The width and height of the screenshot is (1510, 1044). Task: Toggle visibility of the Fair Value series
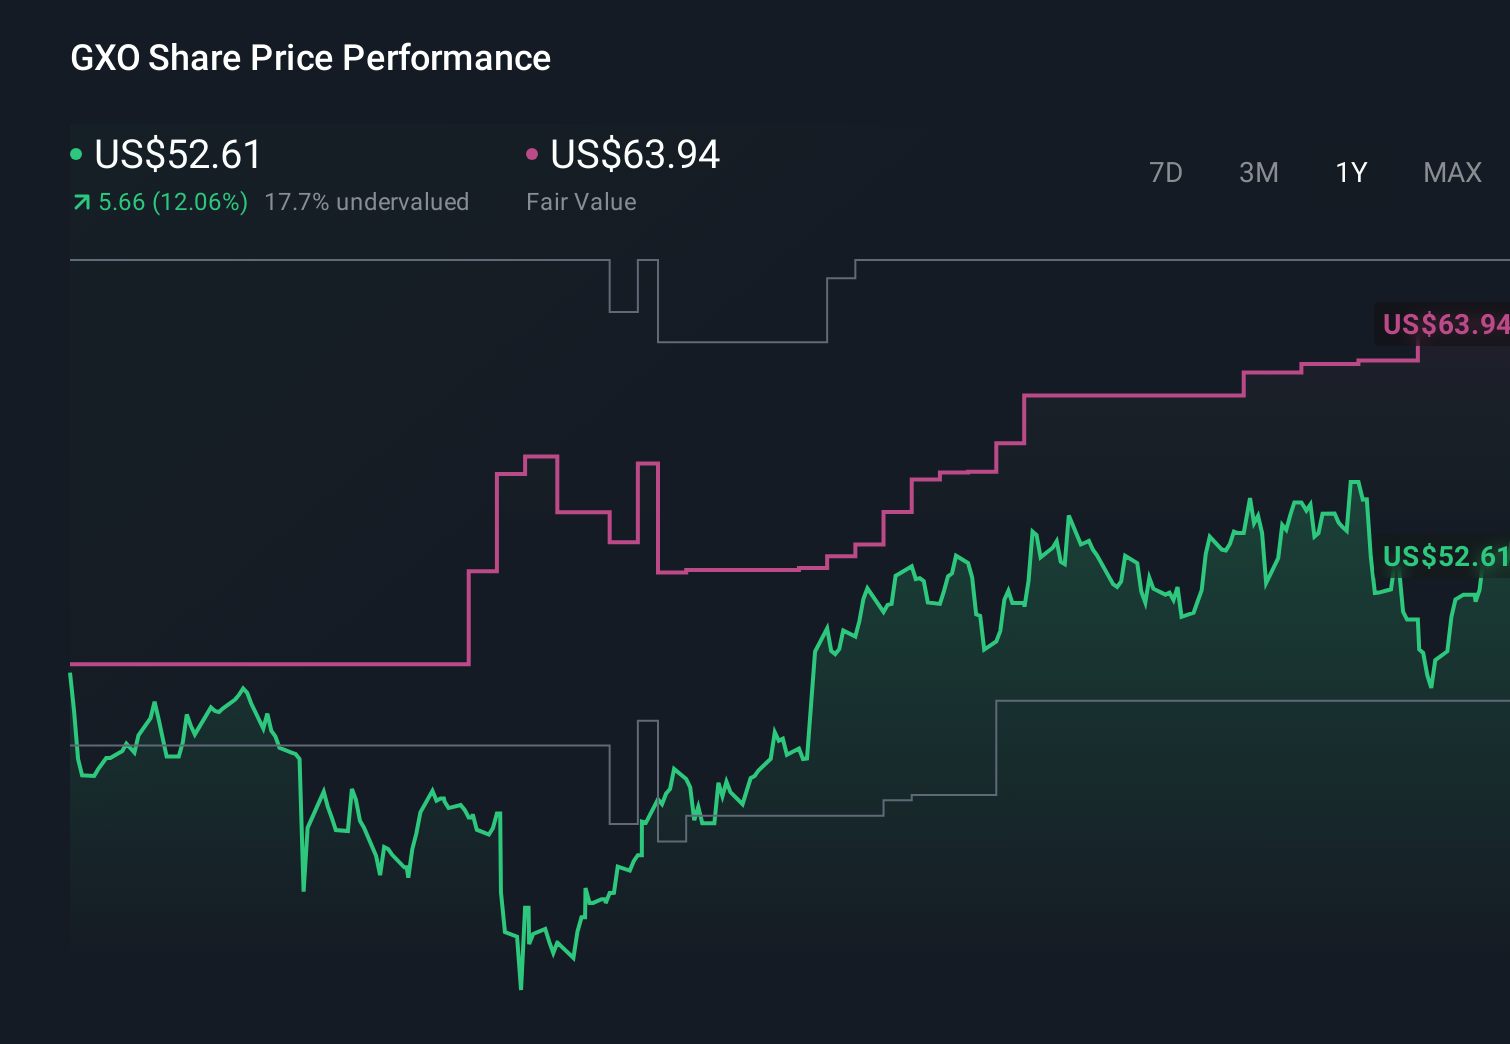click(x=533, y=152)
